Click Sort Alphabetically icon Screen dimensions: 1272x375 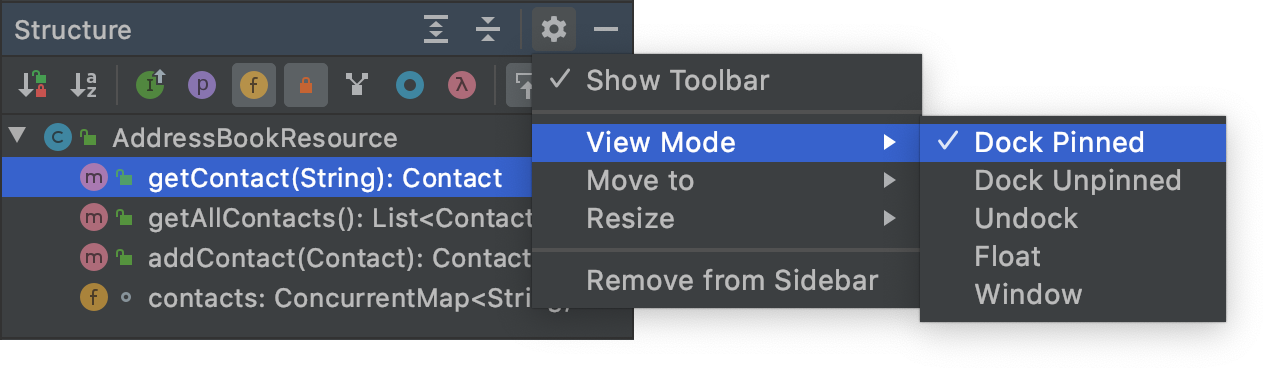(x=83, y=85)
